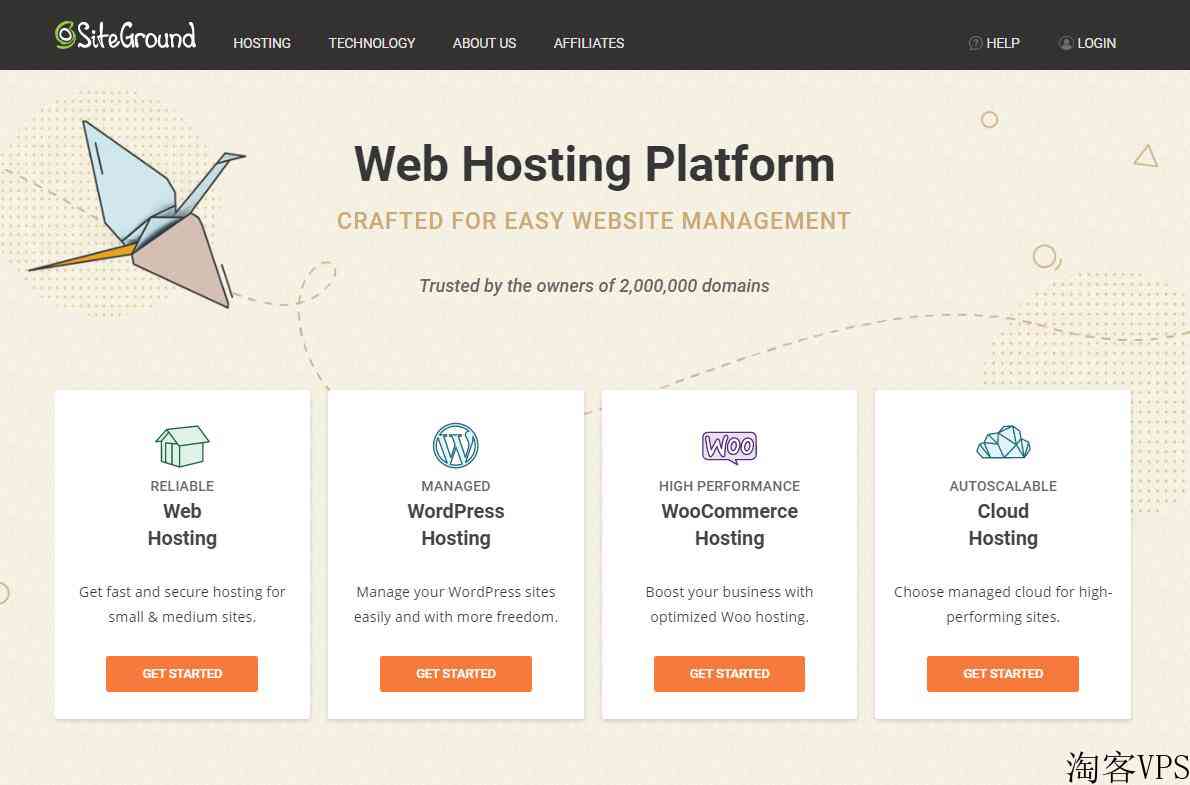Click the HELP question mark icon
Screen dimensions: 1190x785
976,43
